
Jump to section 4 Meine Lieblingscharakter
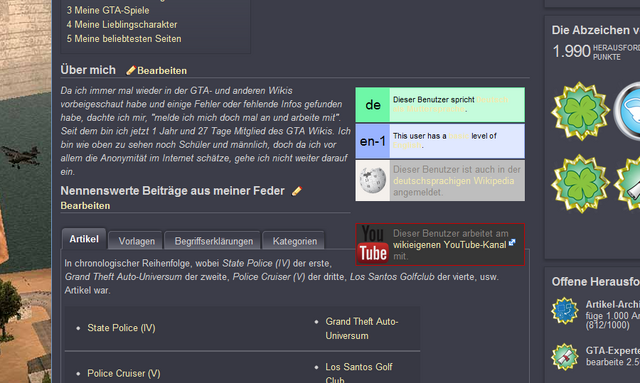click(x=122, y=24)
